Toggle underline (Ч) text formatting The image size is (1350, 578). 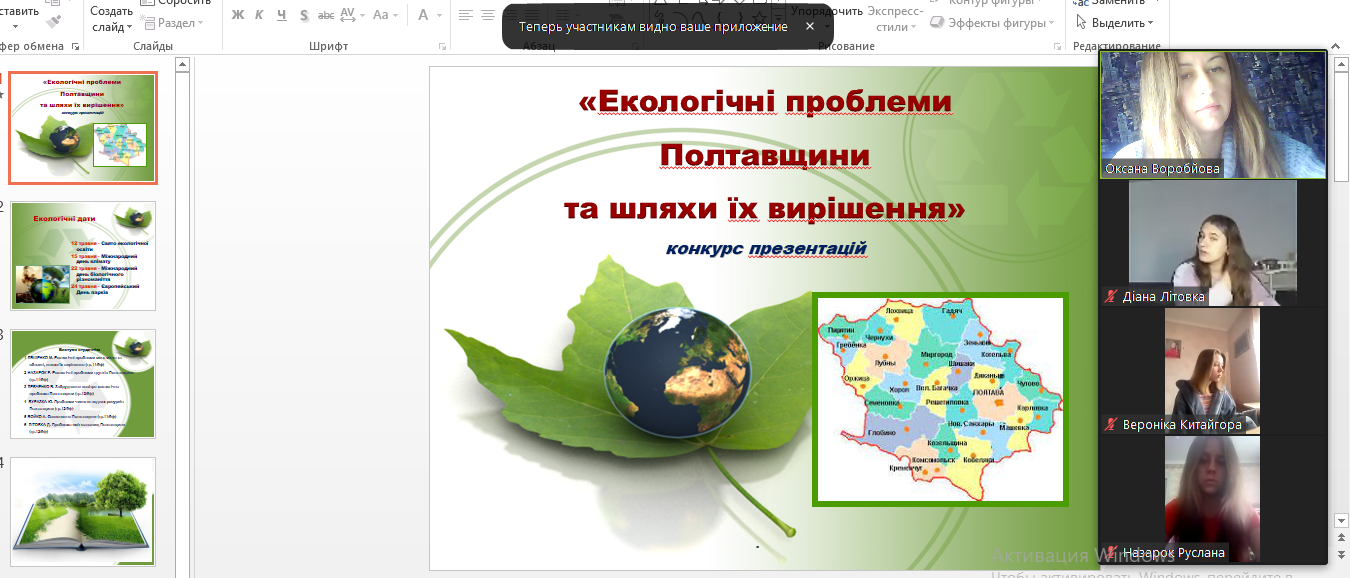[281, 15]
